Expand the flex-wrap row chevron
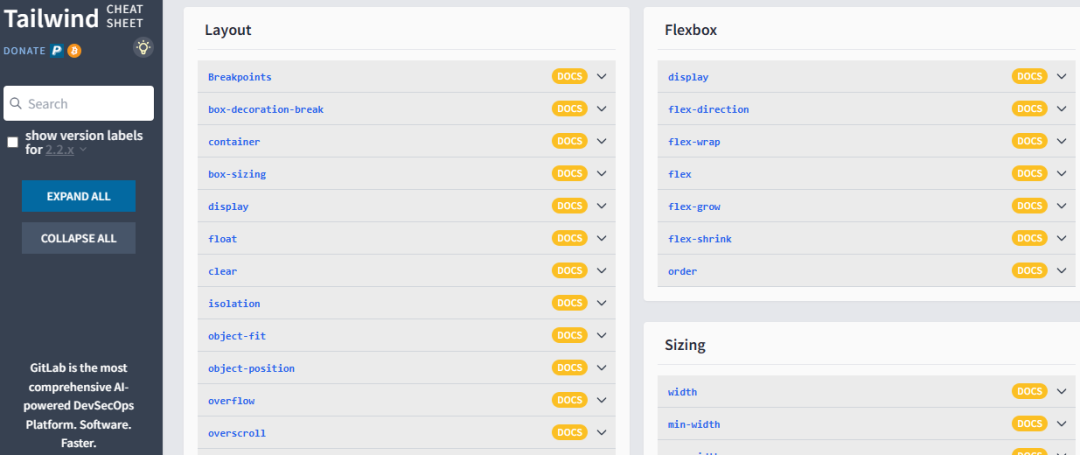The width and height of the screenshot is (1080, 455). [1061, 141]
